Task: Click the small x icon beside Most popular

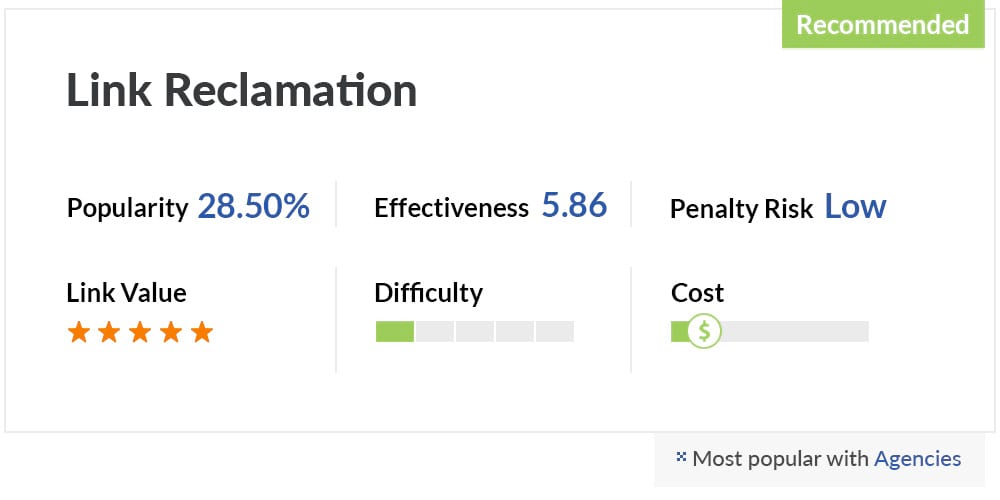Action: pos(681,457)
